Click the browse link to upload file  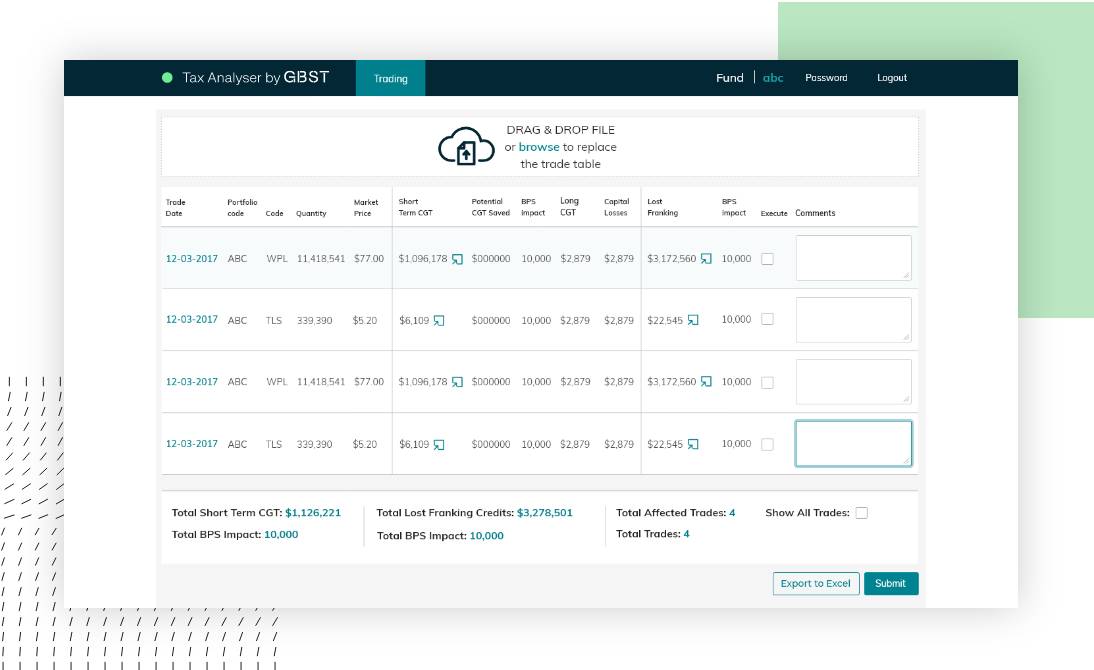539,147
